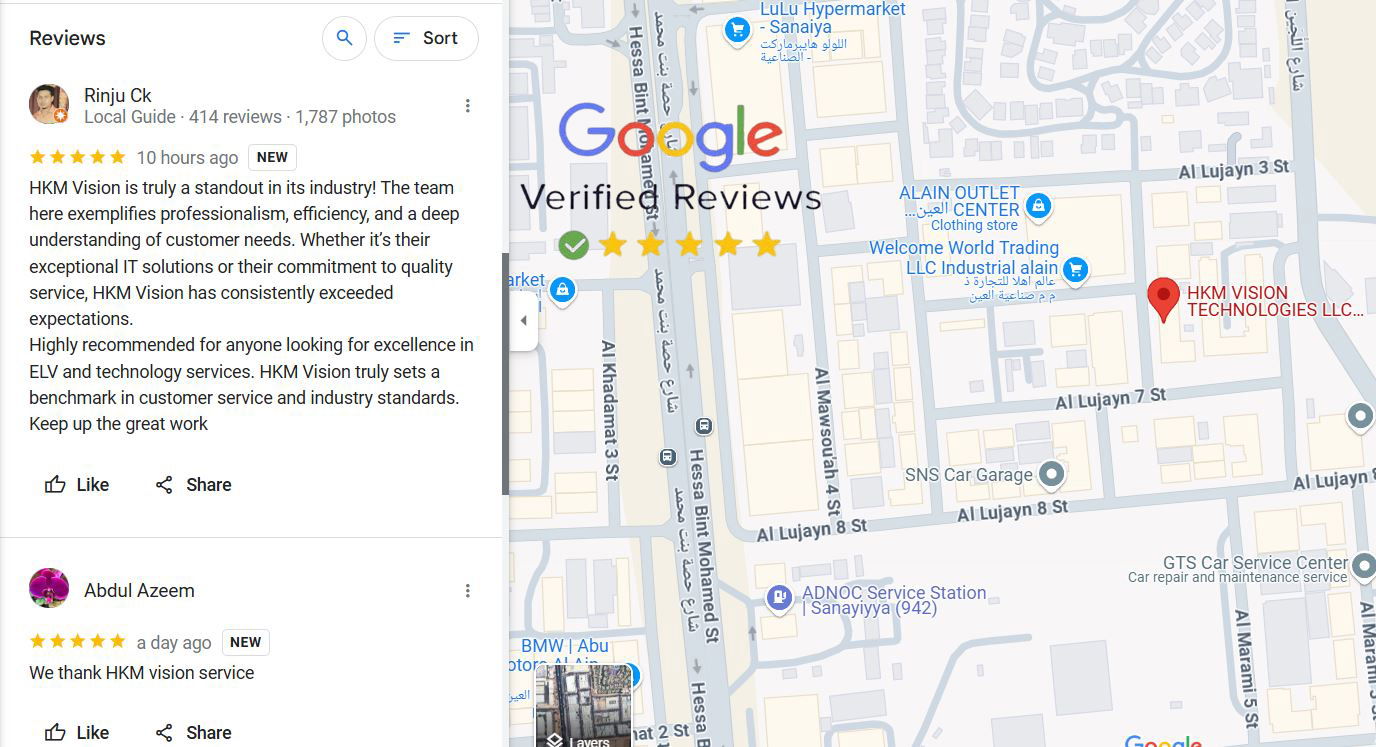Click the Welcome World Trading cart marker

click(x=1076, y=268)
